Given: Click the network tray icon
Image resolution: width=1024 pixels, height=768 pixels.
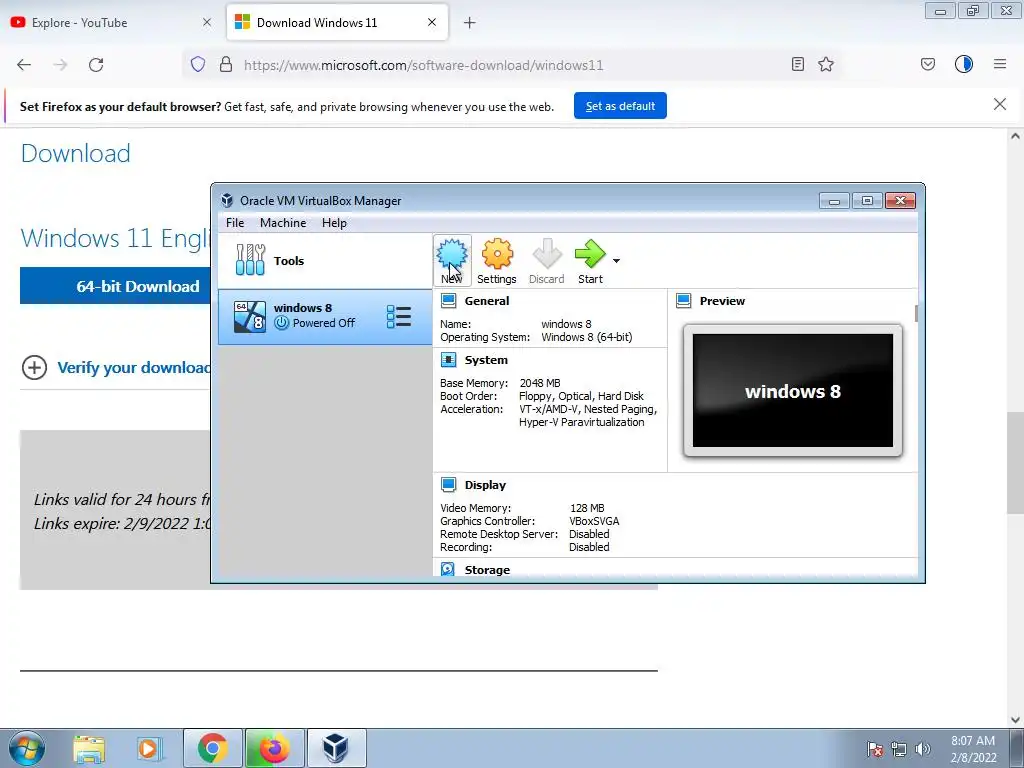Looking at the screenshot, I should 899,750.
